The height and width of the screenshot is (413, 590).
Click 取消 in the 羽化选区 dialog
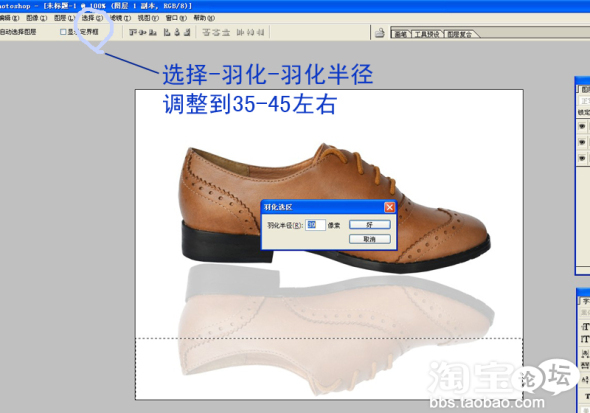click(370, 239)
